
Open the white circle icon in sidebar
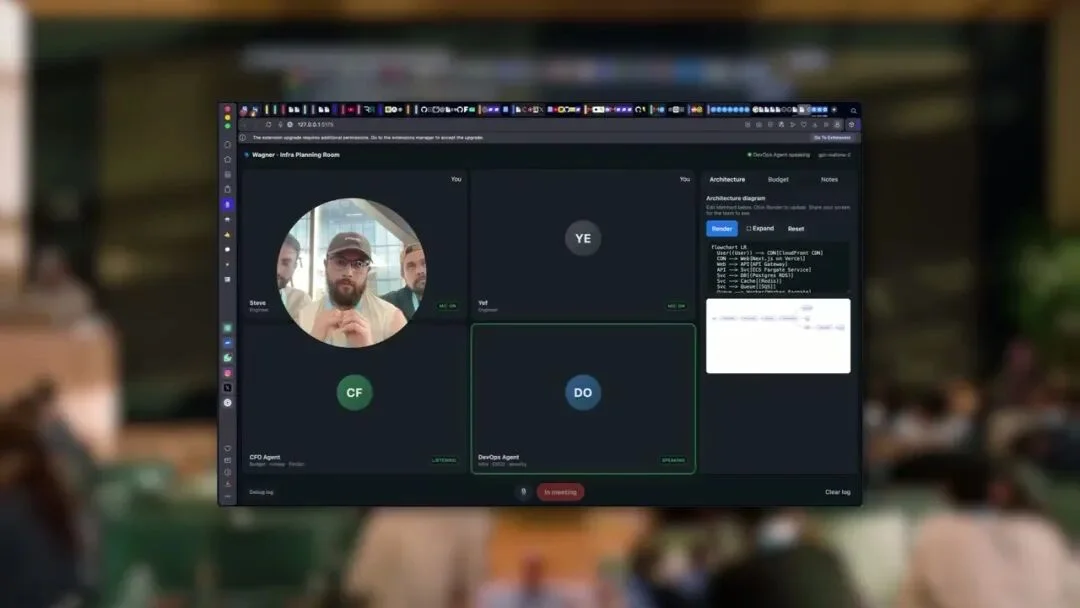click(x=227, y=403)
